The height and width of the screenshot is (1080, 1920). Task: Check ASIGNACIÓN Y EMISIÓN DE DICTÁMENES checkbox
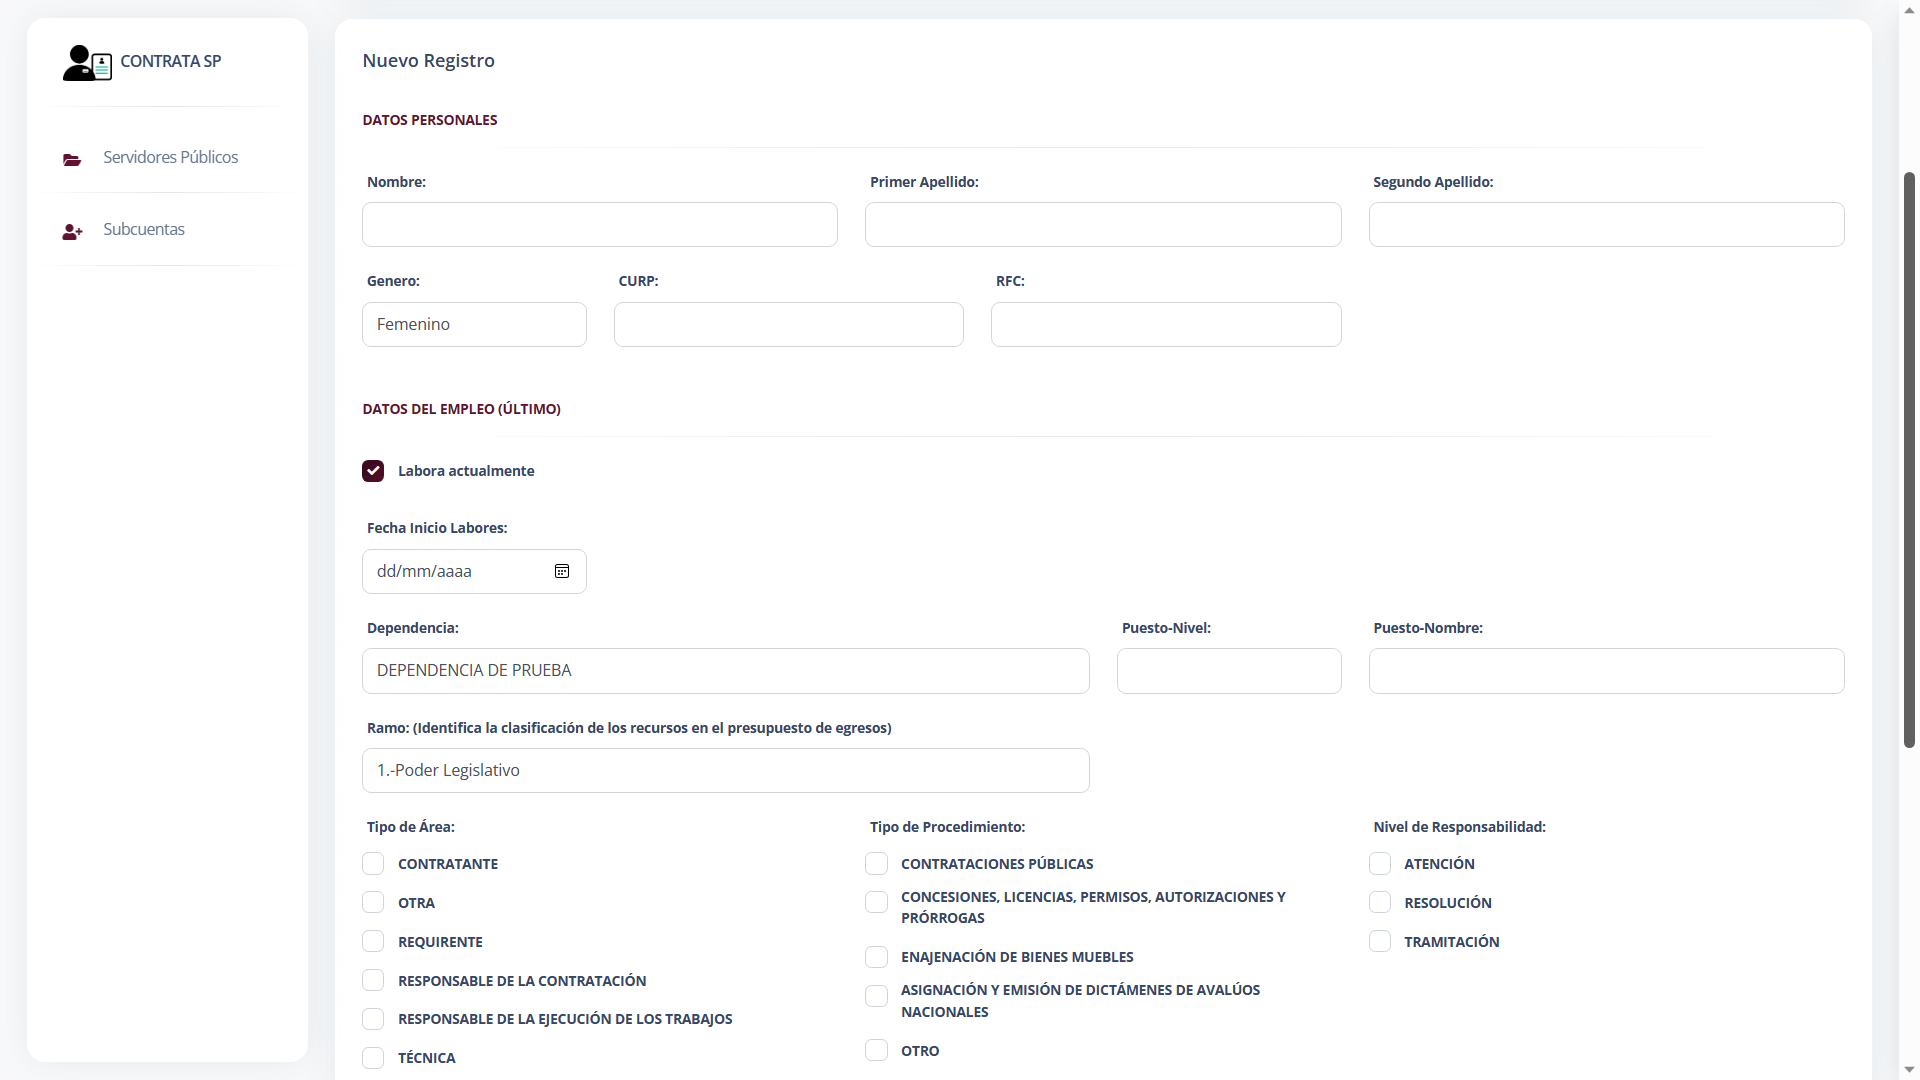coord(876,996)
